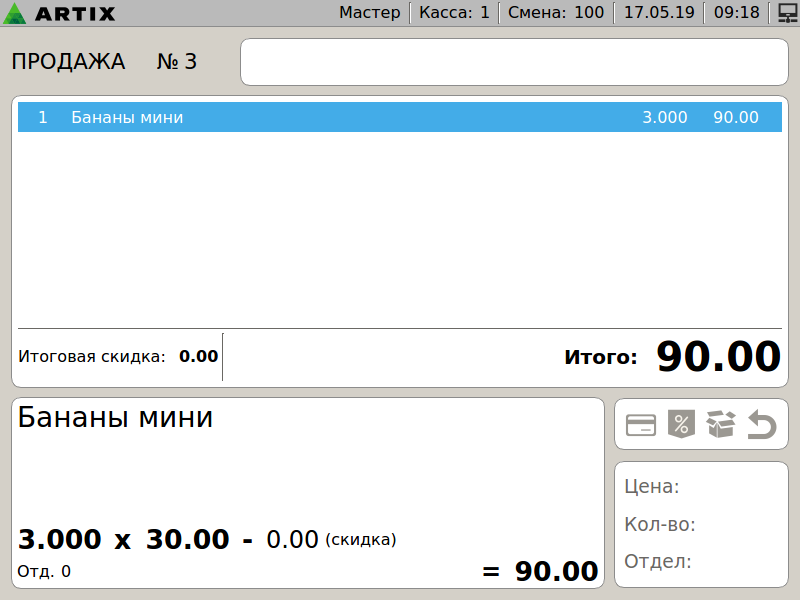
Task: Click the ПРОДАЖА № 3 document title
Action: (104, 62)
